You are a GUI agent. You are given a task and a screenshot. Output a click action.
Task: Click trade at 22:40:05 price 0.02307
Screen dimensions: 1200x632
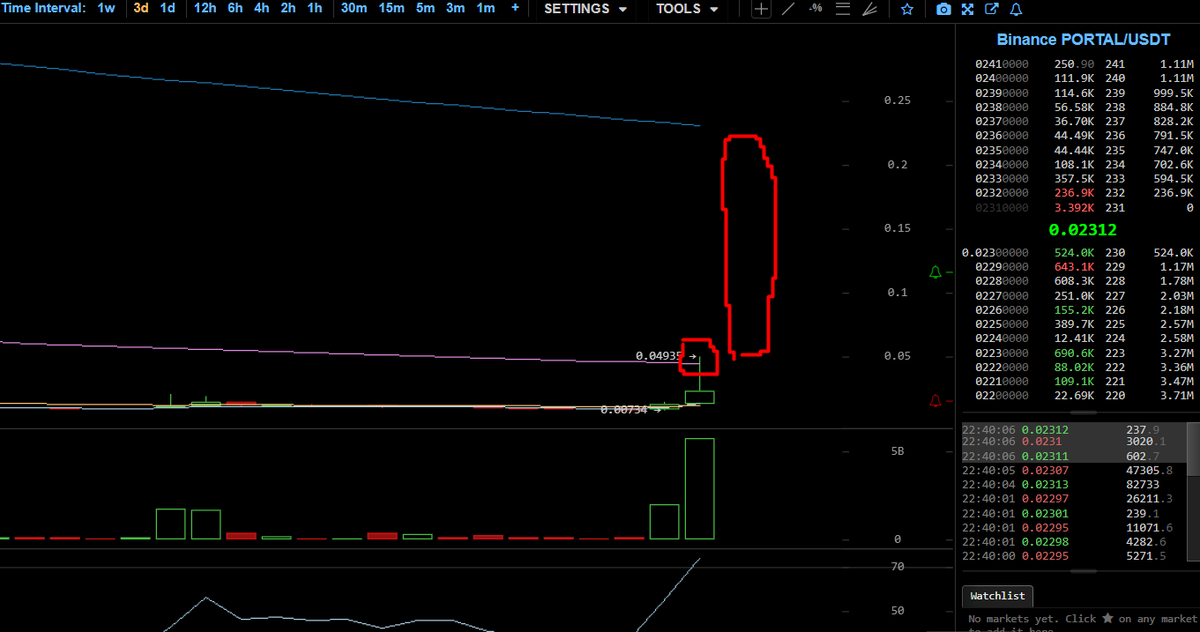click(x=1073, y=470)
